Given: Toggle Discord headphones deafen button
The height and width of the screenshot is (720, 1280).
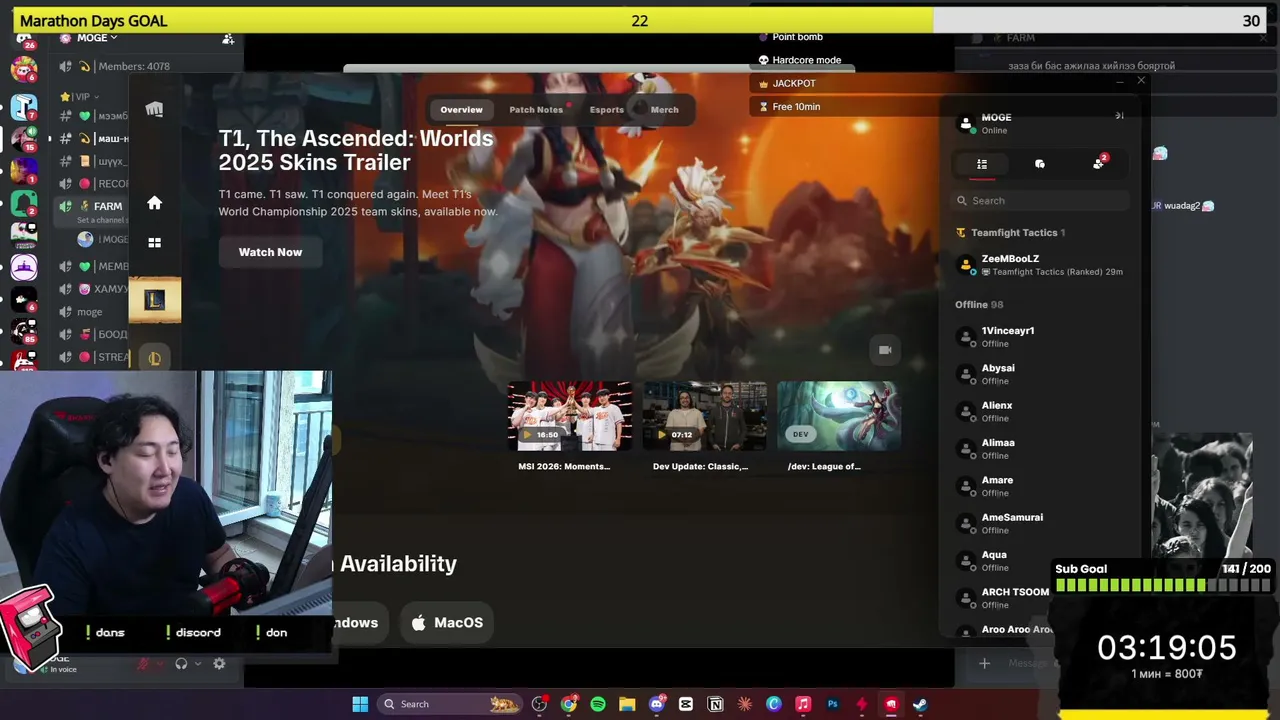Looking at the screenshot, I should click(x=181, y=663).
